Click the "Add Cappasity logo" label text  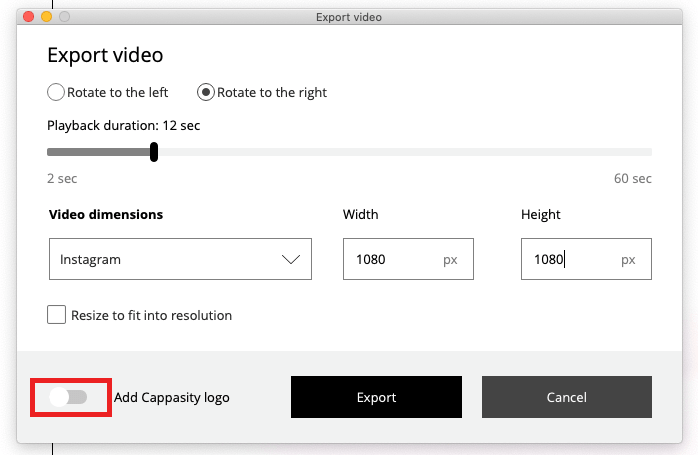[172, 397]
